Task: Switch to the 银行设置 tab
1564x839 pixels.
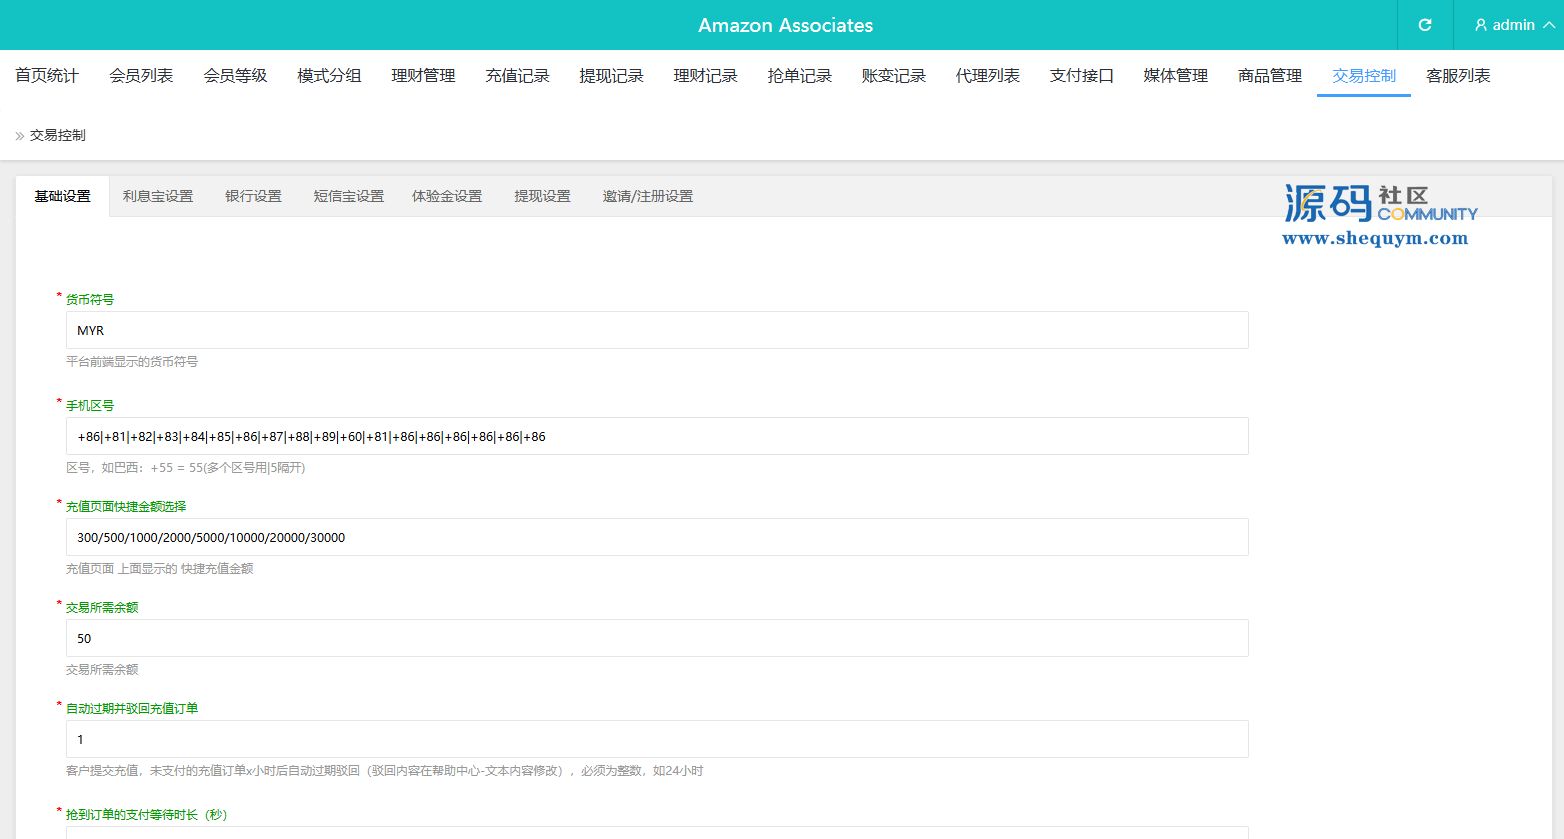Action: pos(253,197)
